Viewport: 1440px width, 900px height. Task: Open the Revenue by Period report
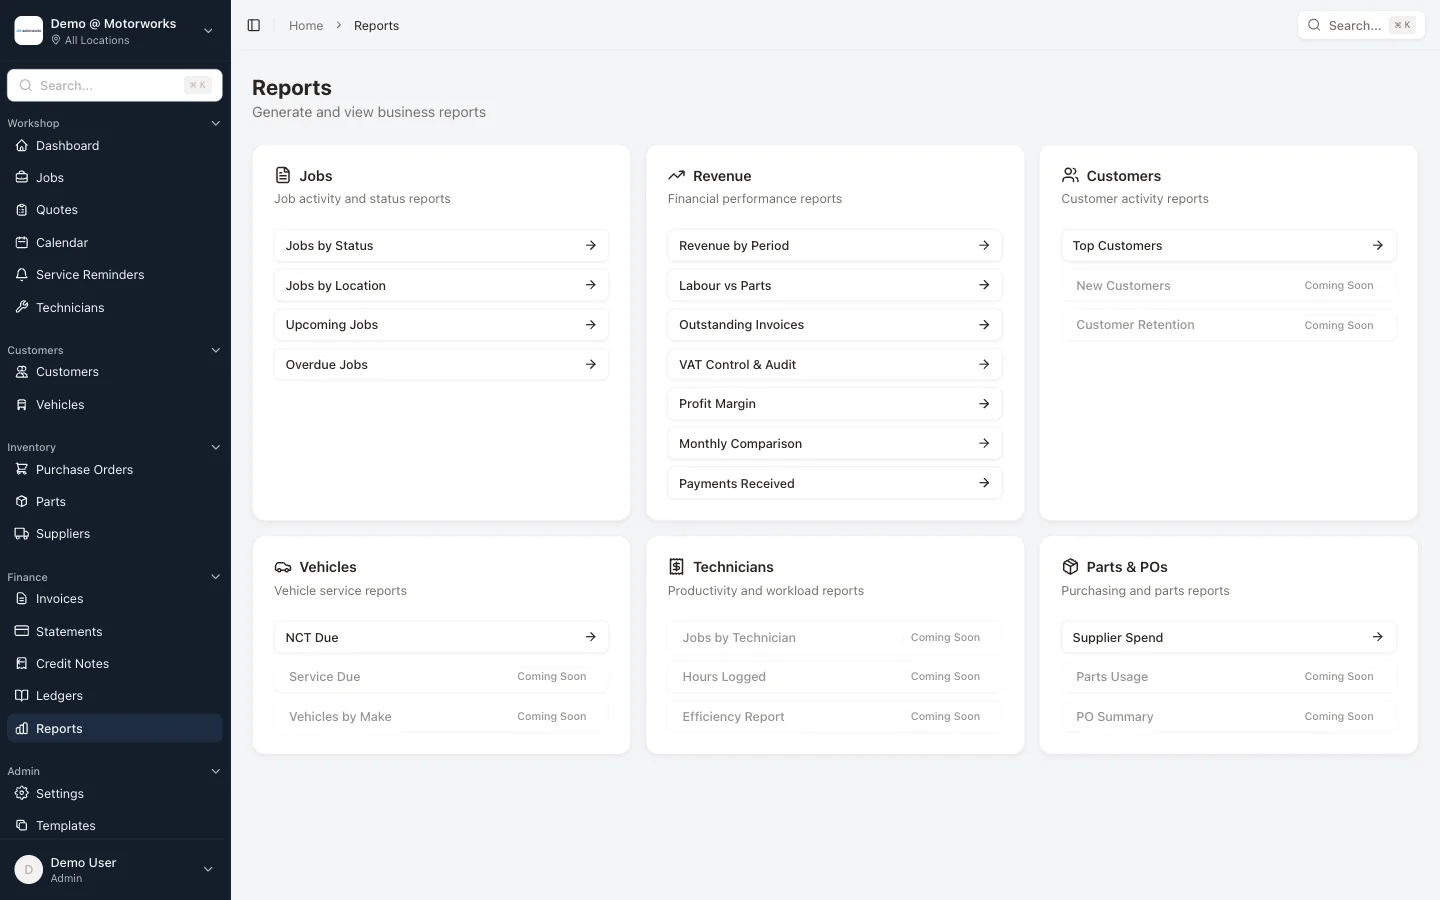tap(834, 246)
